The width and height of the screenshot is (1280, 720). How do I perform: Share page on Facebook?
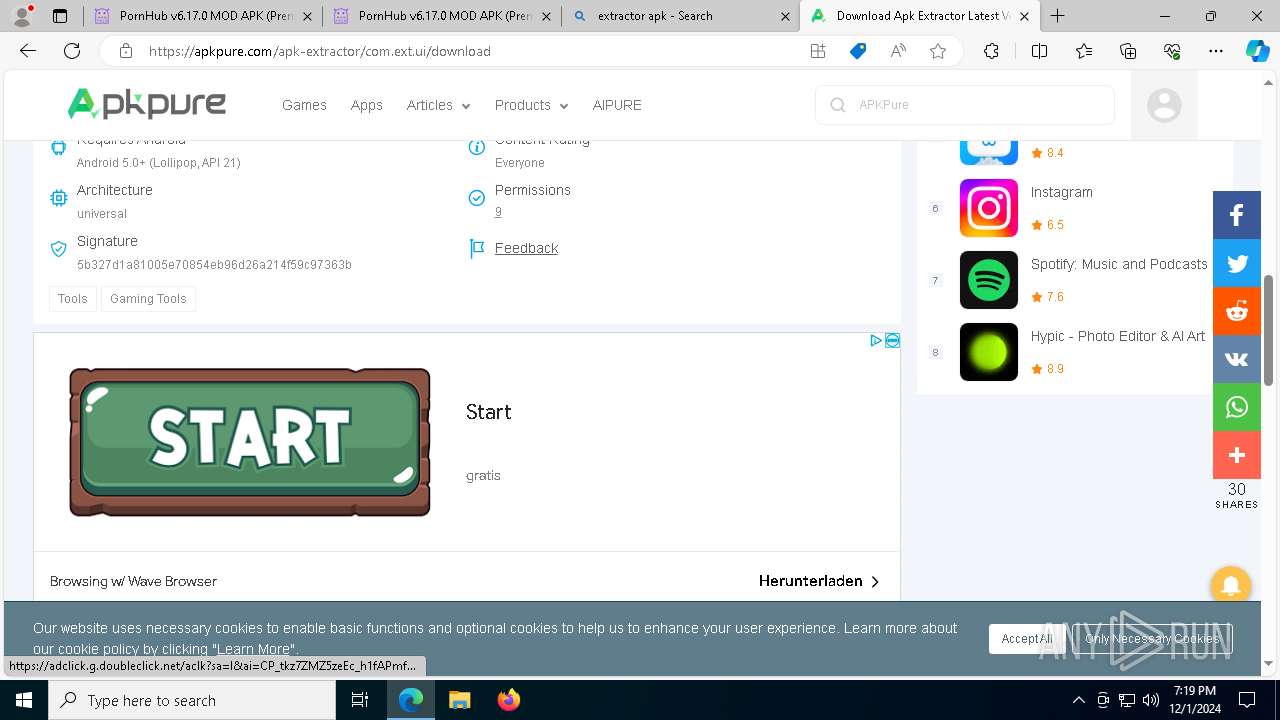coord(1237,215)
